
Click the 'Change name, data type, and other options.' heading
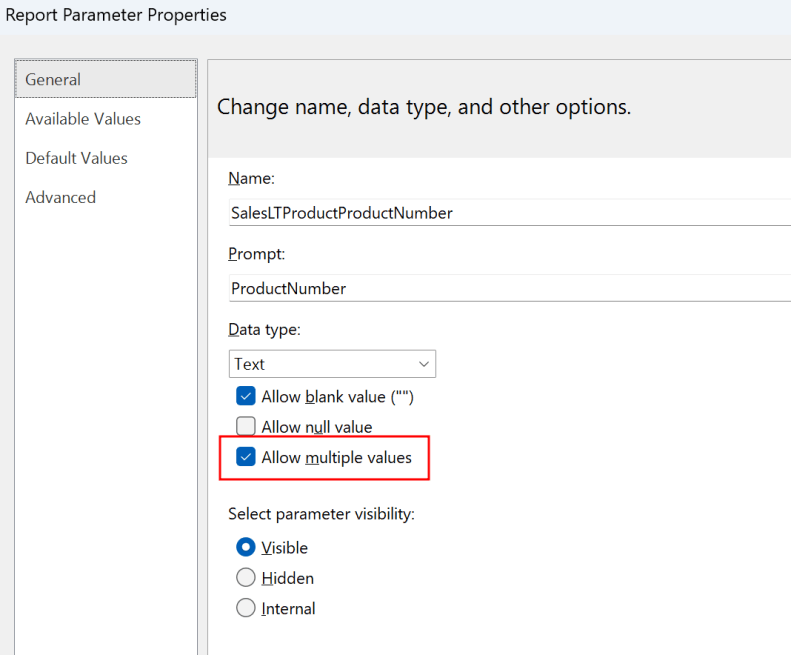click(x=424, y=107)
